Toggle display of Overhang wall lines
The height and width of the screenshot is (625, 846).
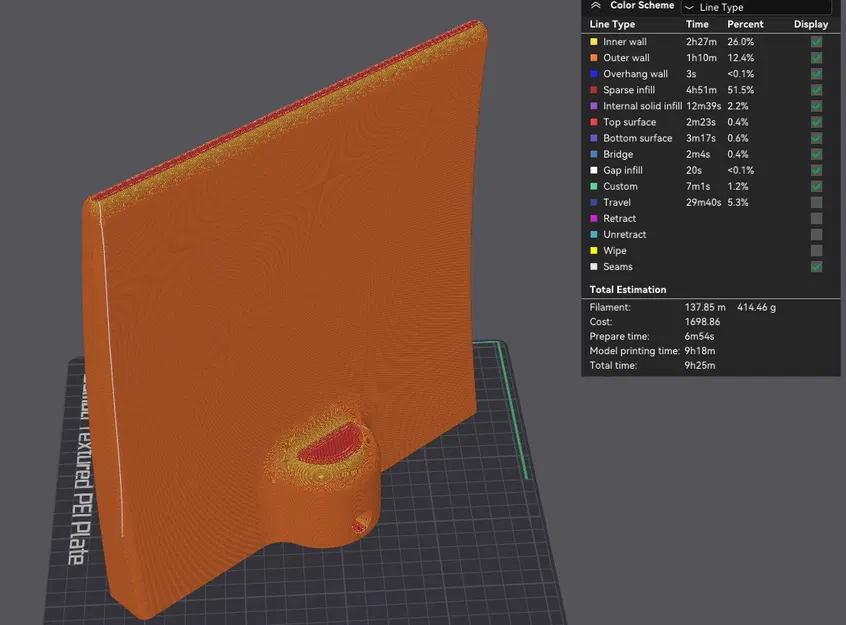tap(816, 74)
